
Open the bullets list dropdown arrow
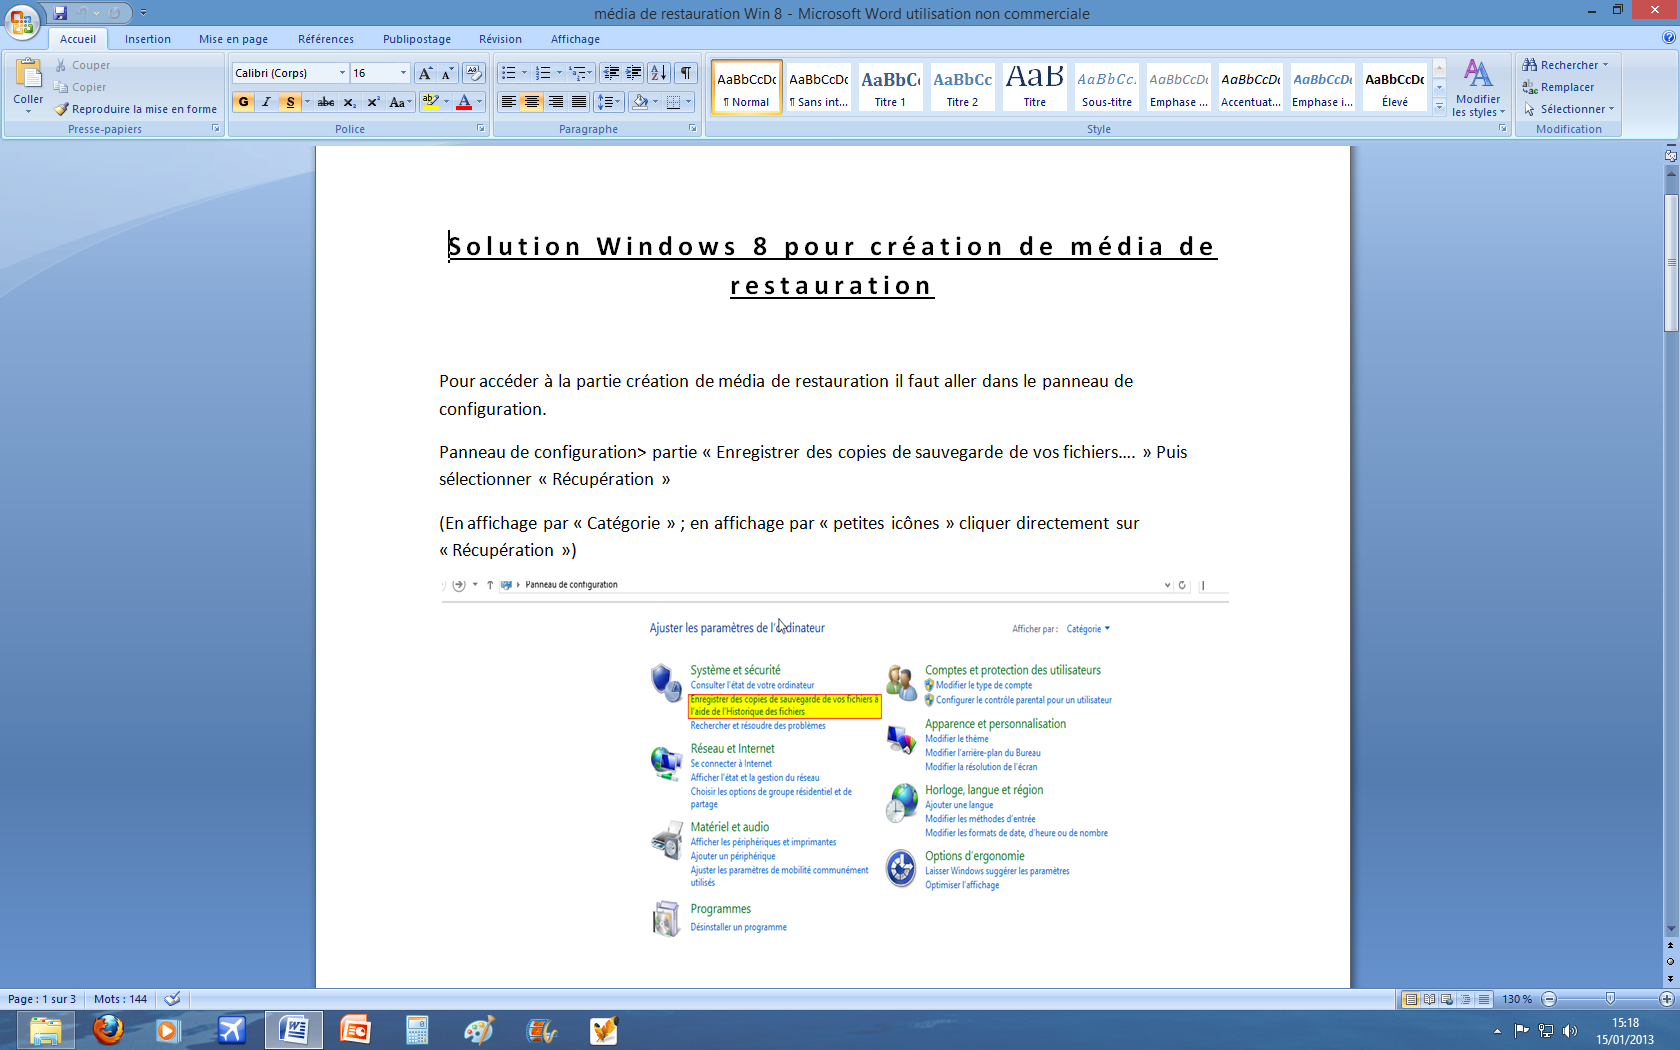[524, 73]
